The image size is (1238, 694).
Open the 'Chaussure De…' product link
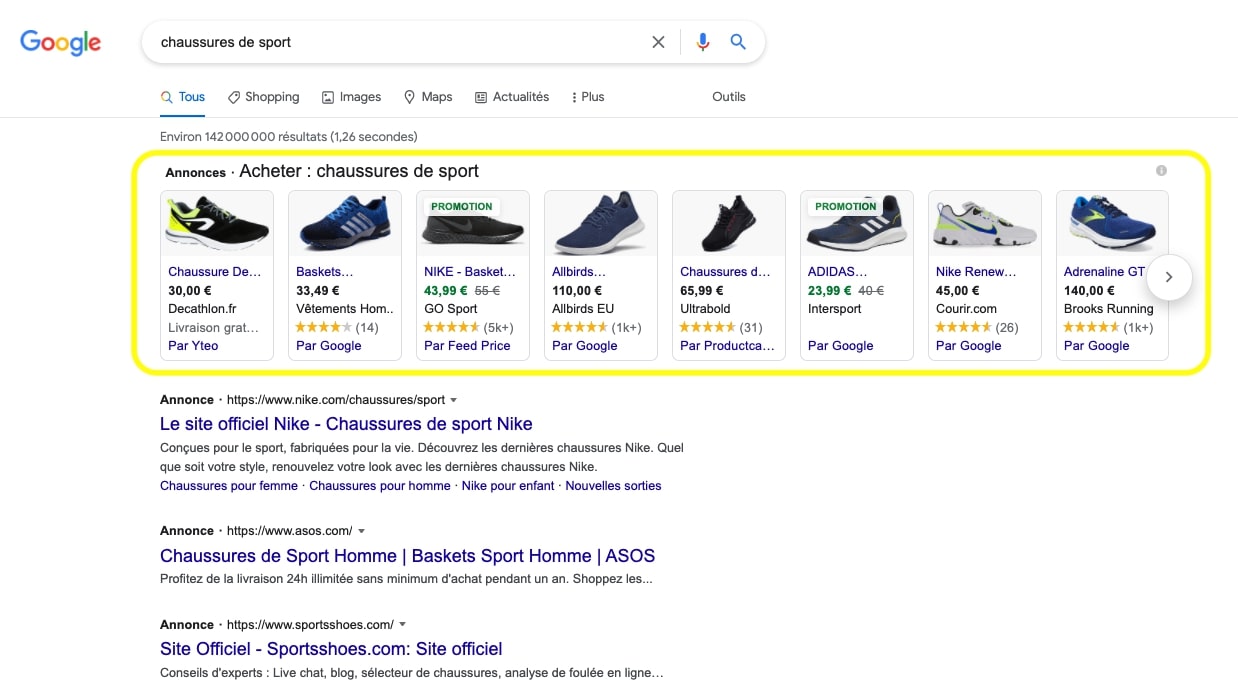[214, 272]
